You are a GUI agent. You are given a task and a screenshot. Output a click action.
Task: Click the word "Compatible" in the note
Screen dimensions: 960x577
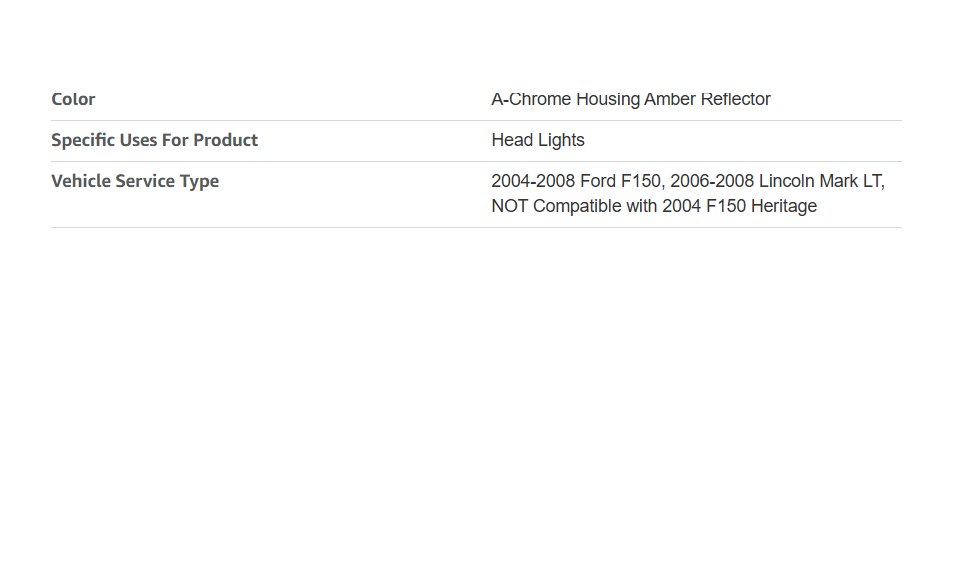[x=578, y=206]
